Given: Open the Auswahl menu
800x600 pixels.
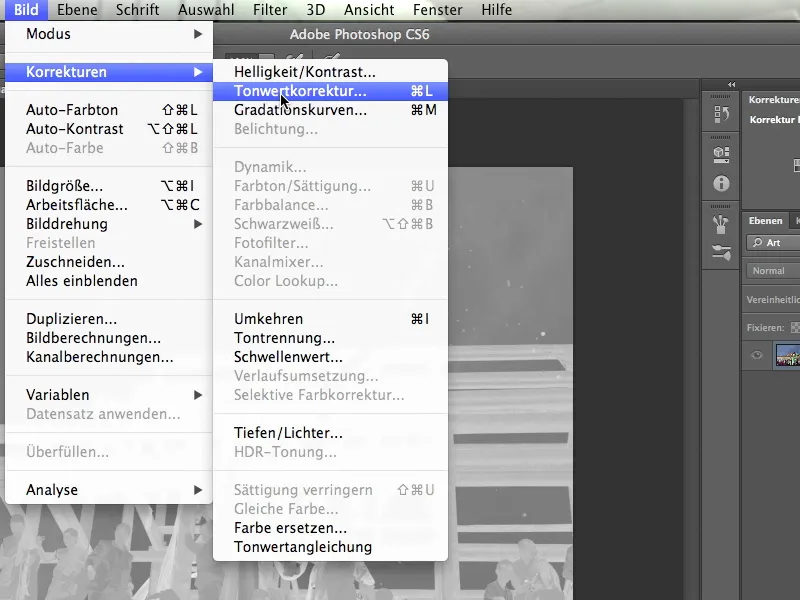Looking at the screenshot, I should click(x=206, y=10).
